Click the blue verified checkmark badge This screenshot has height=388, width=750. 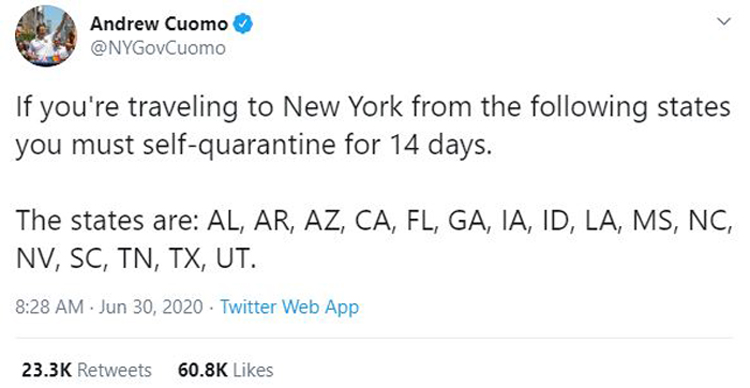[x=243, y=24]
